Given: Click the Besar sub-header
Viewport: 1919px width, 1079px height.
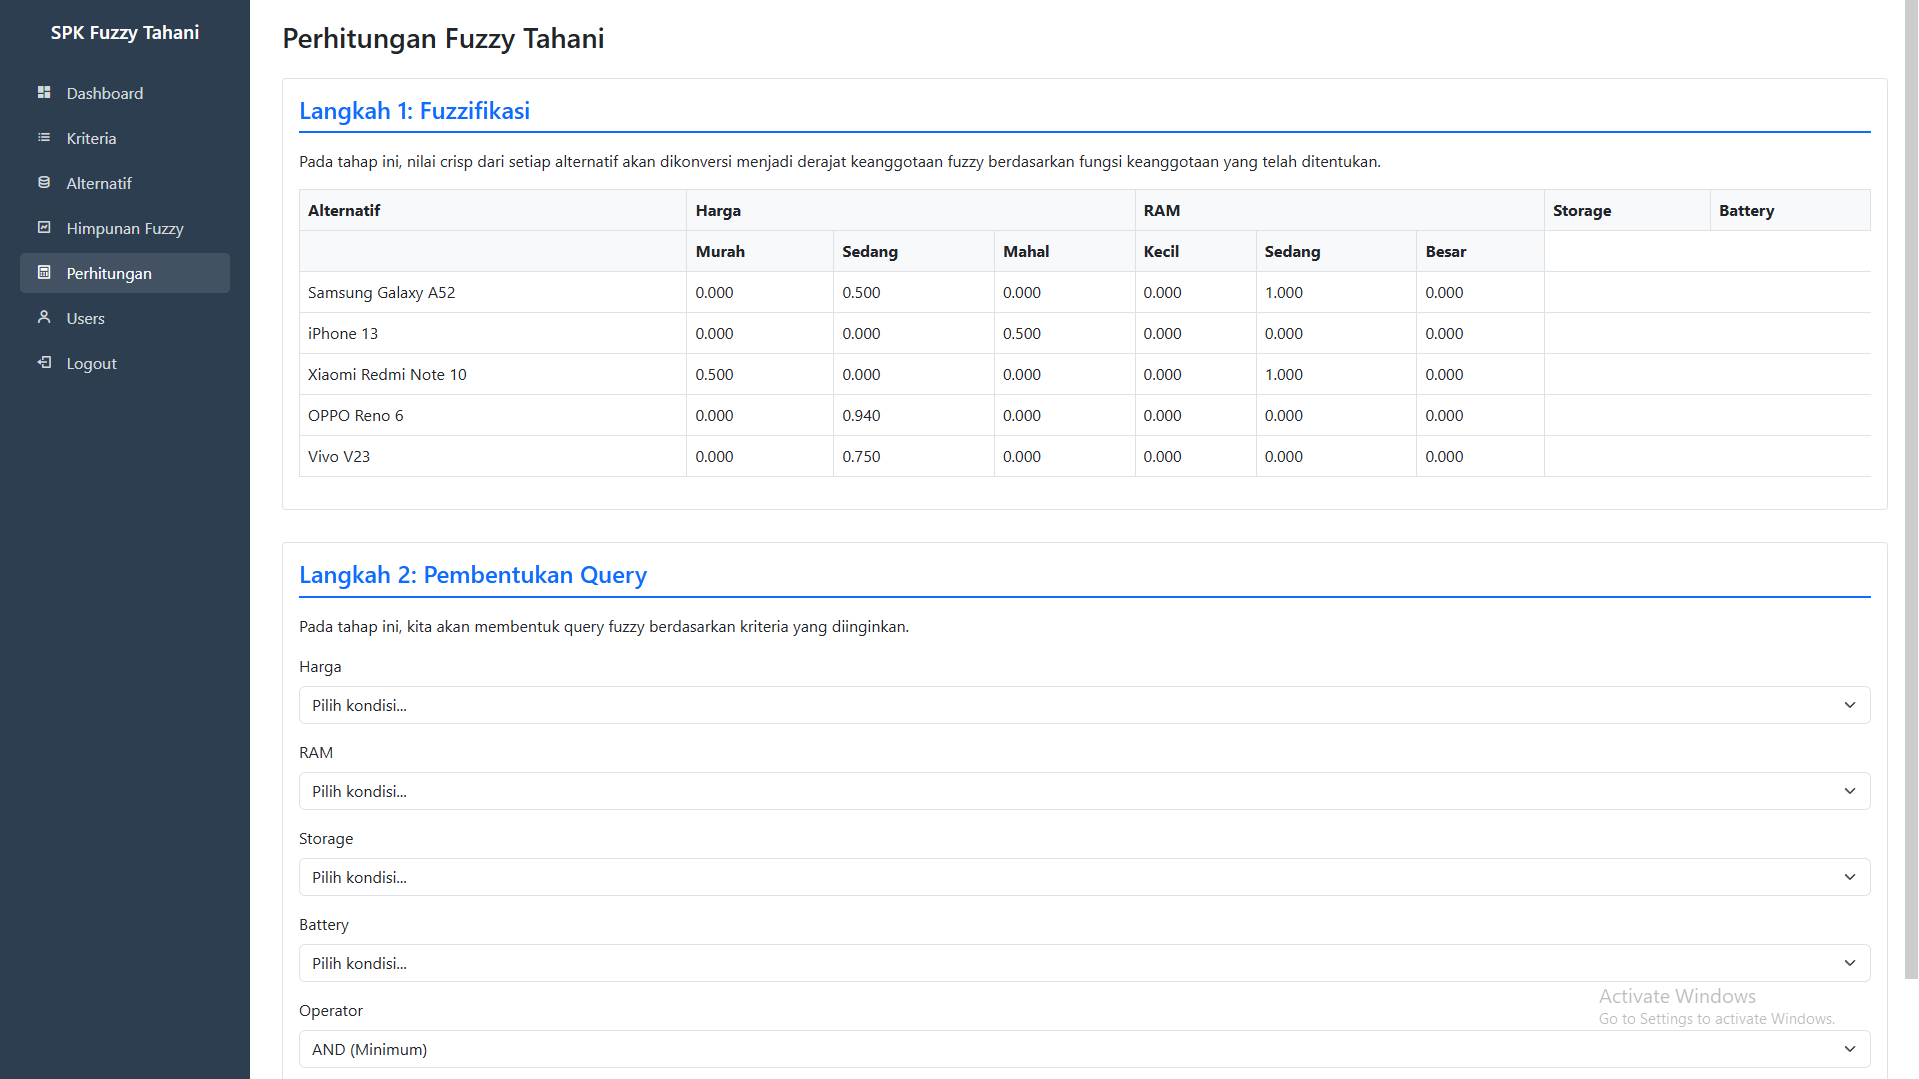Looking at the screenshot, I should (x=1446, y=251).
